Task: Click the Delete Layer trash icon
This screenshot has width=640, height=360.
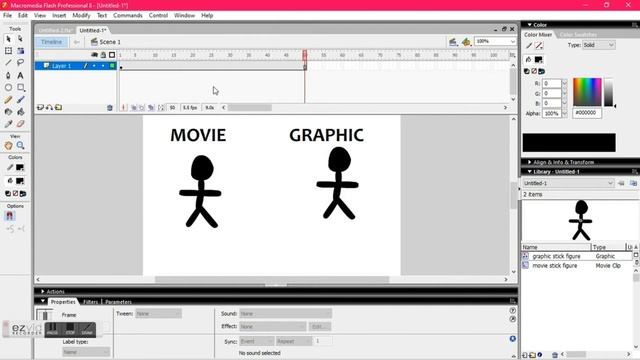Action: point(110,108)
